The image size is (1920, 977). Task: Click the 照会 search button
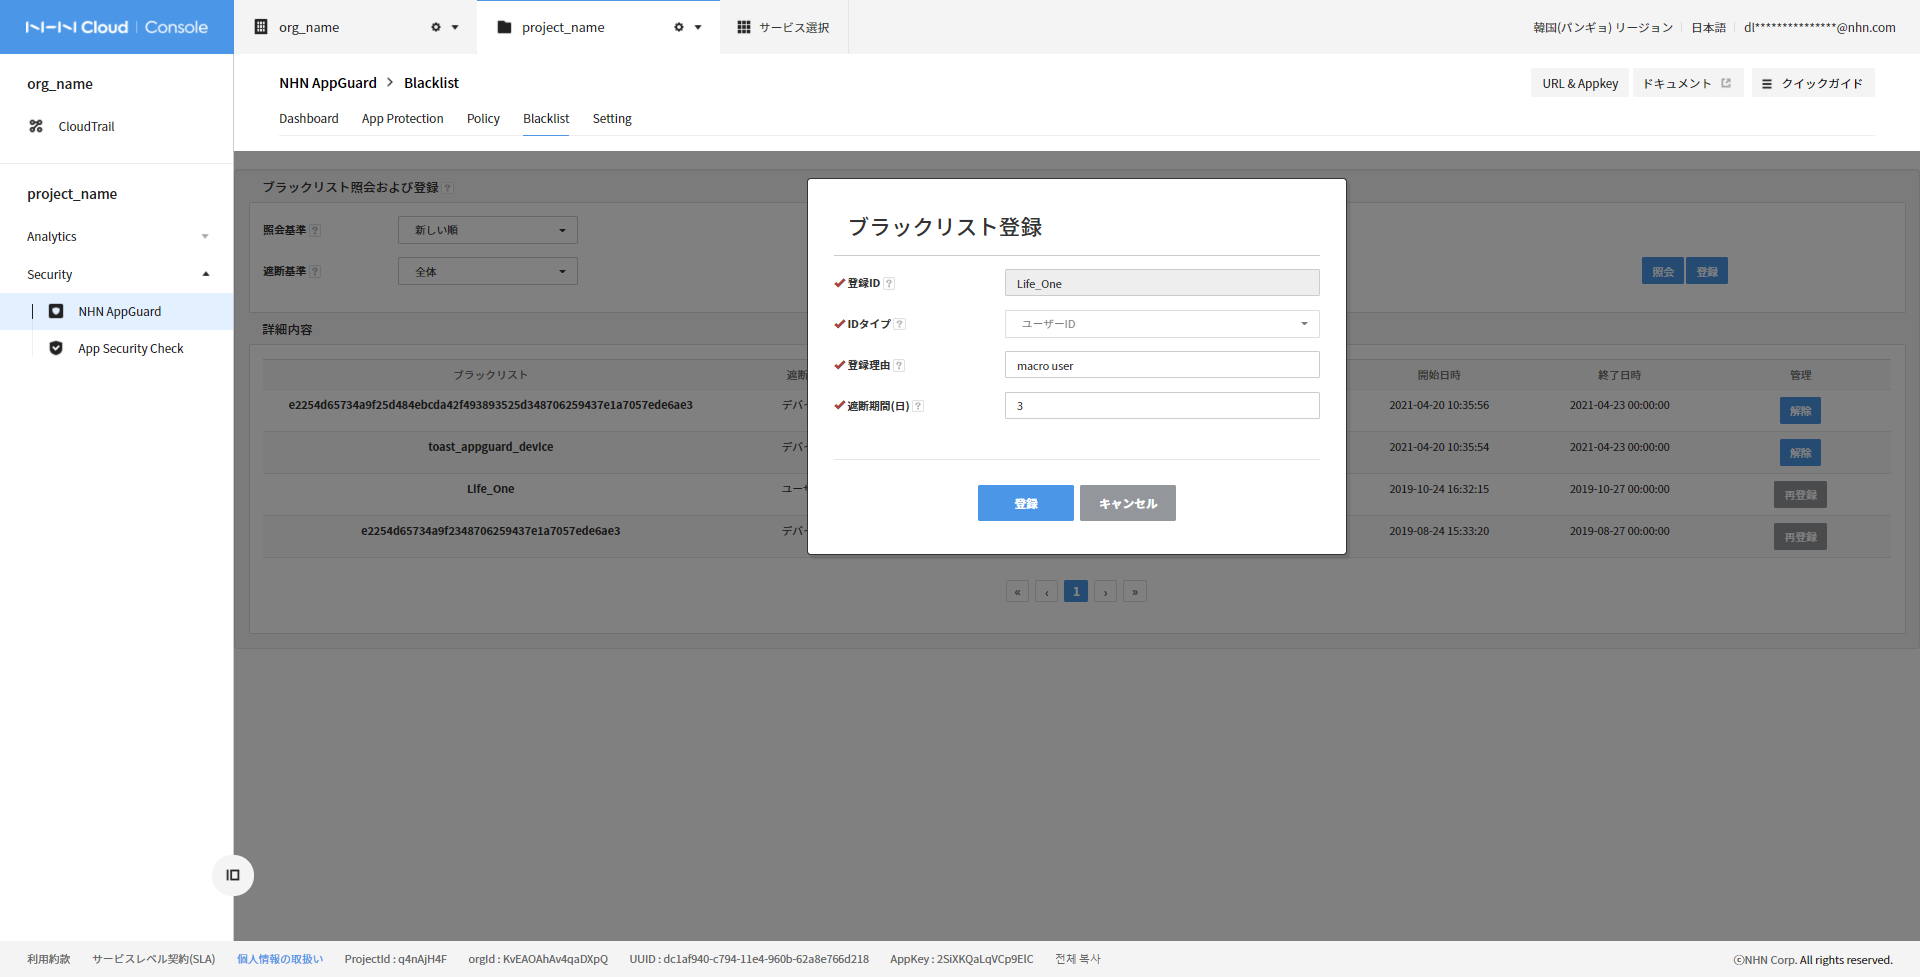point(1662,271)
